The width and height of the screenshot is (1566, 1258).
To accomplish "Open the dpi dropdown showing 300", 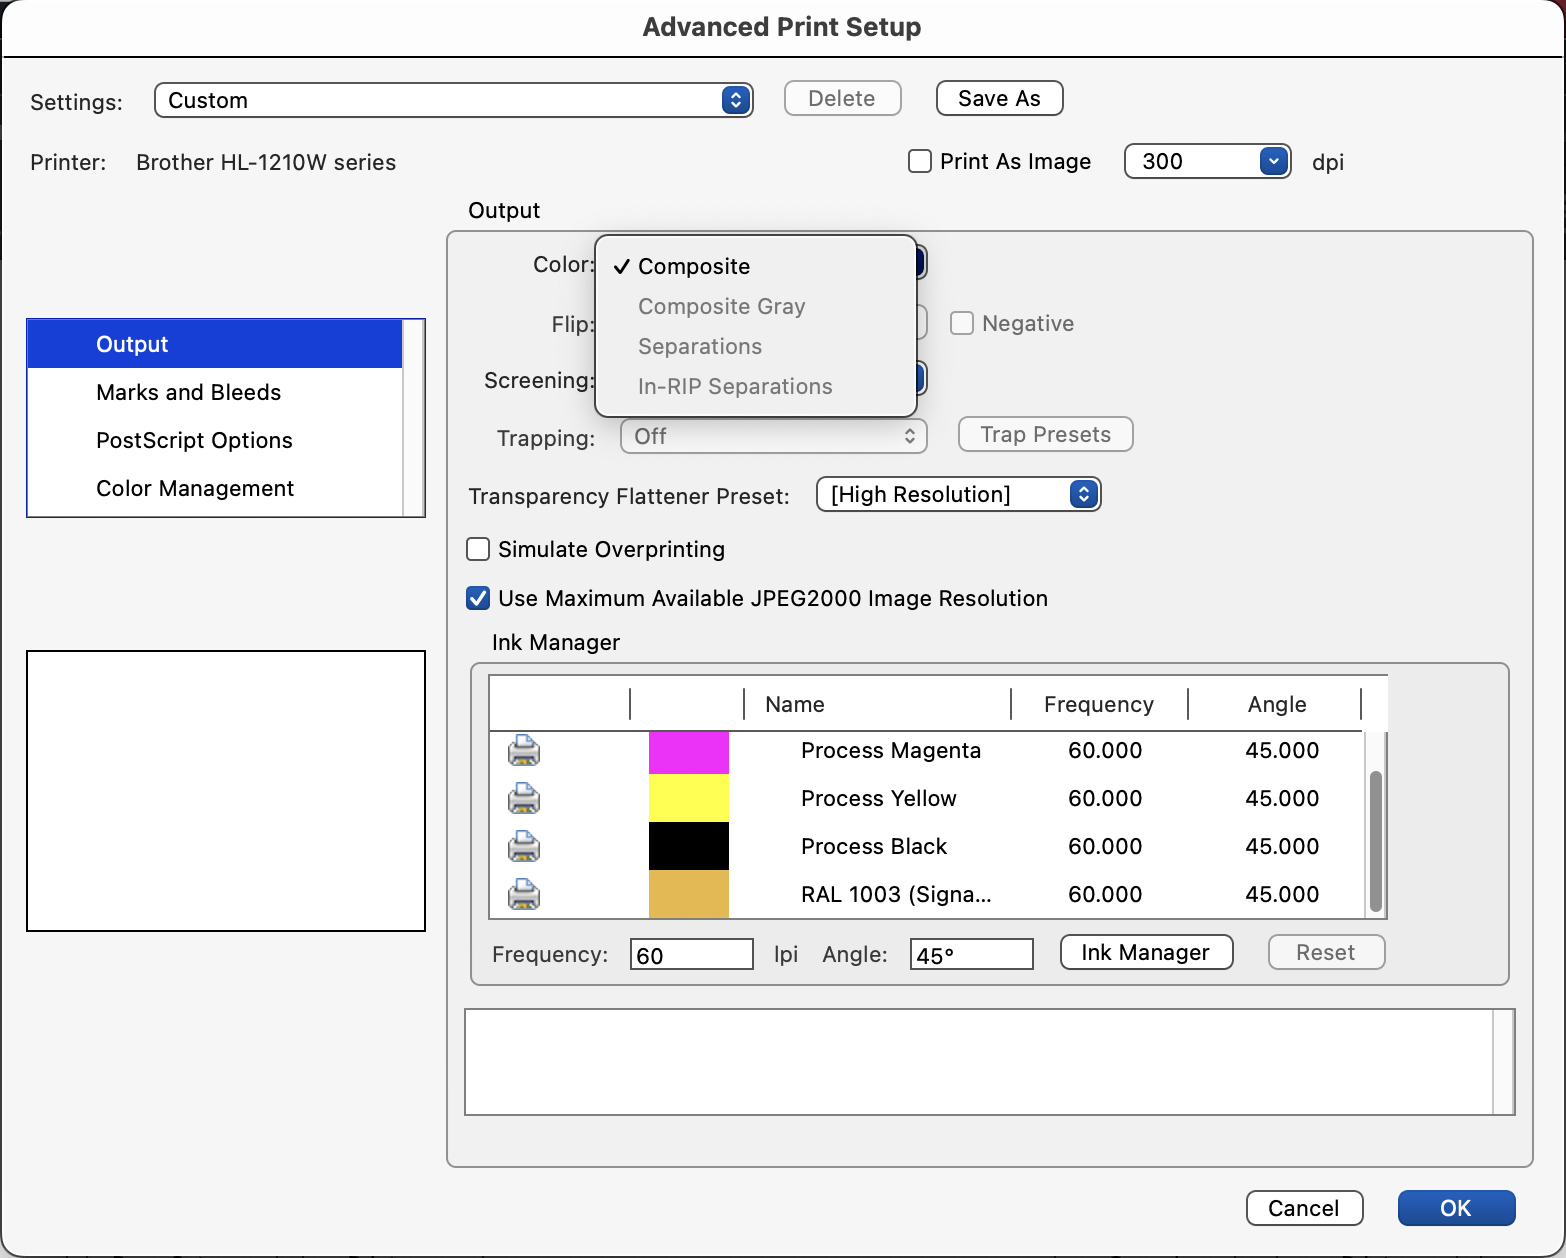I will point(1207,161).
